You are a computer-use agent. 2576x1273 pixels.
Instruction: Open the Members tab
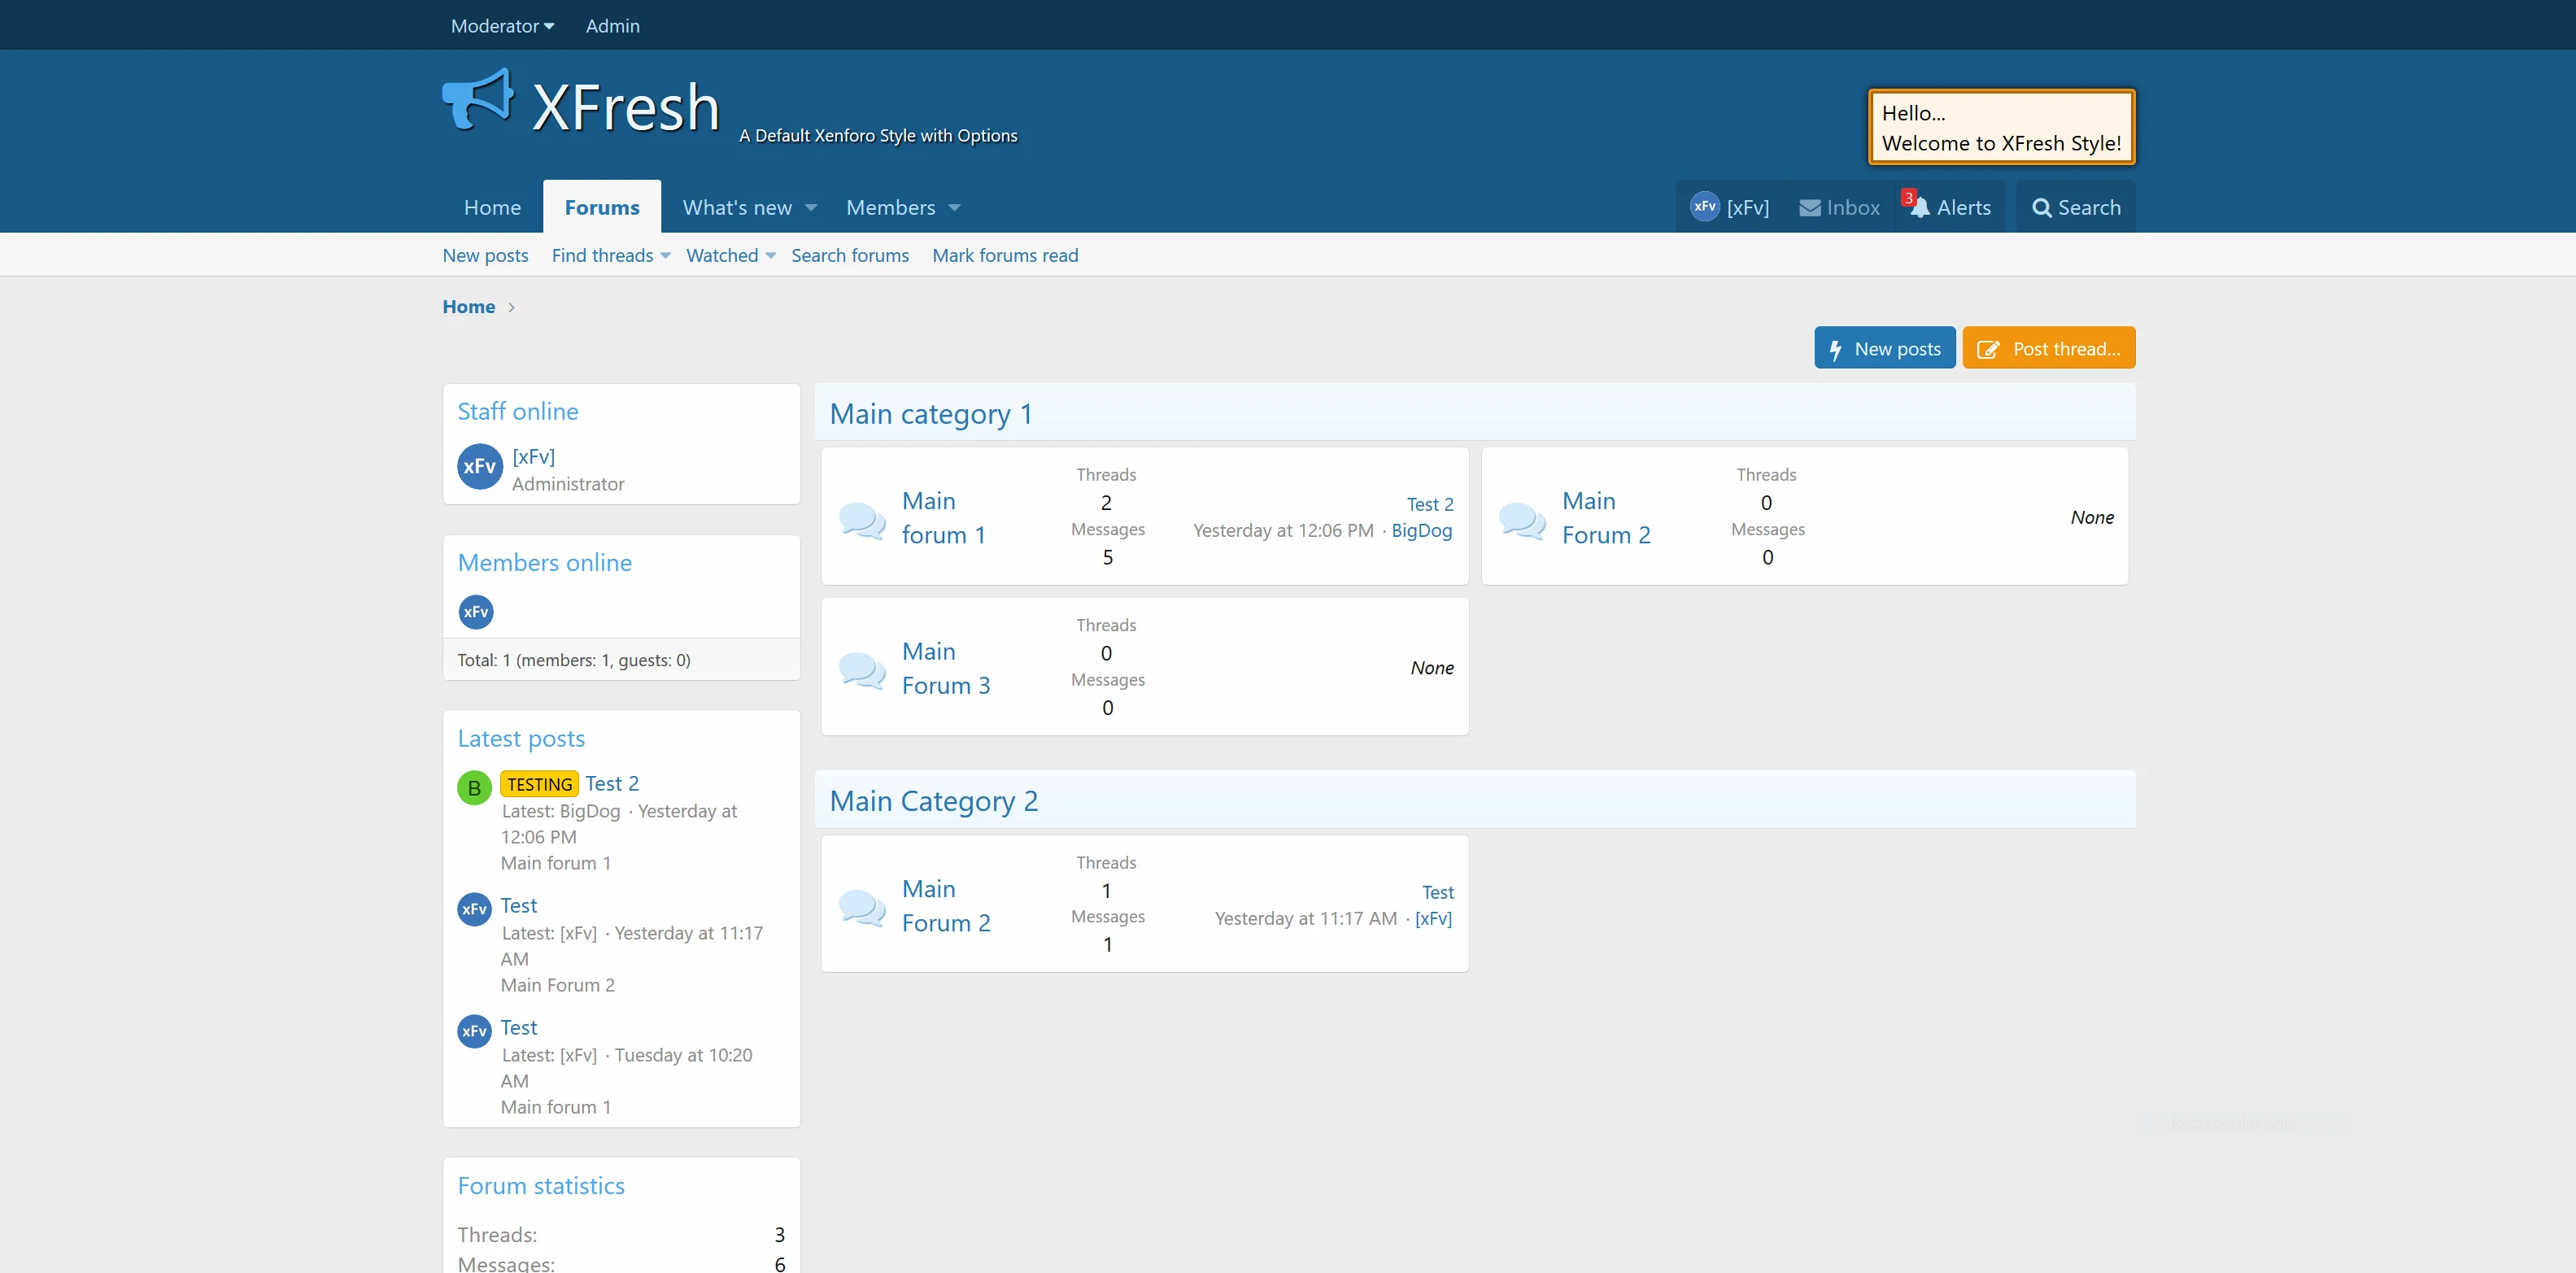[x=891, y=207]
